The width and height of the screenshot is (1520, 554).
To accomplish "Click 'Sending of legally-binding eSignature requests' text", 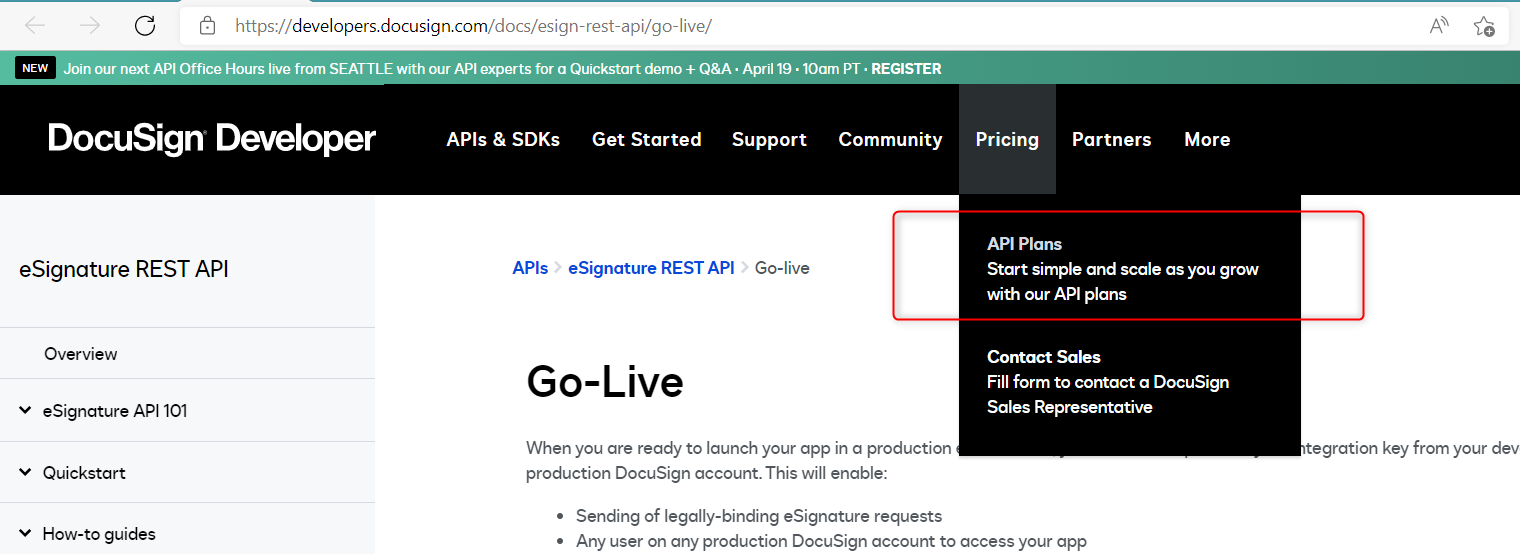I will 759,516.
